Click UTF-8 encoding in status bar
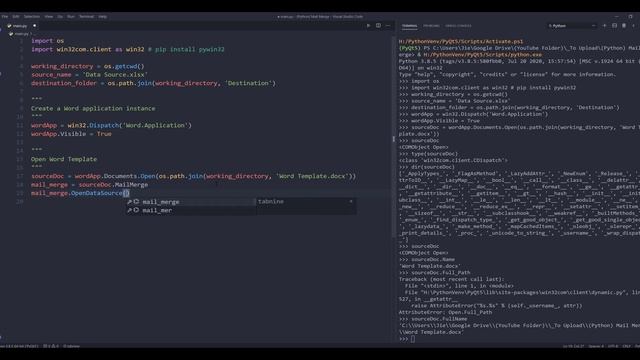Viewport: 640px width, 360px height. (x=613, y=346)
